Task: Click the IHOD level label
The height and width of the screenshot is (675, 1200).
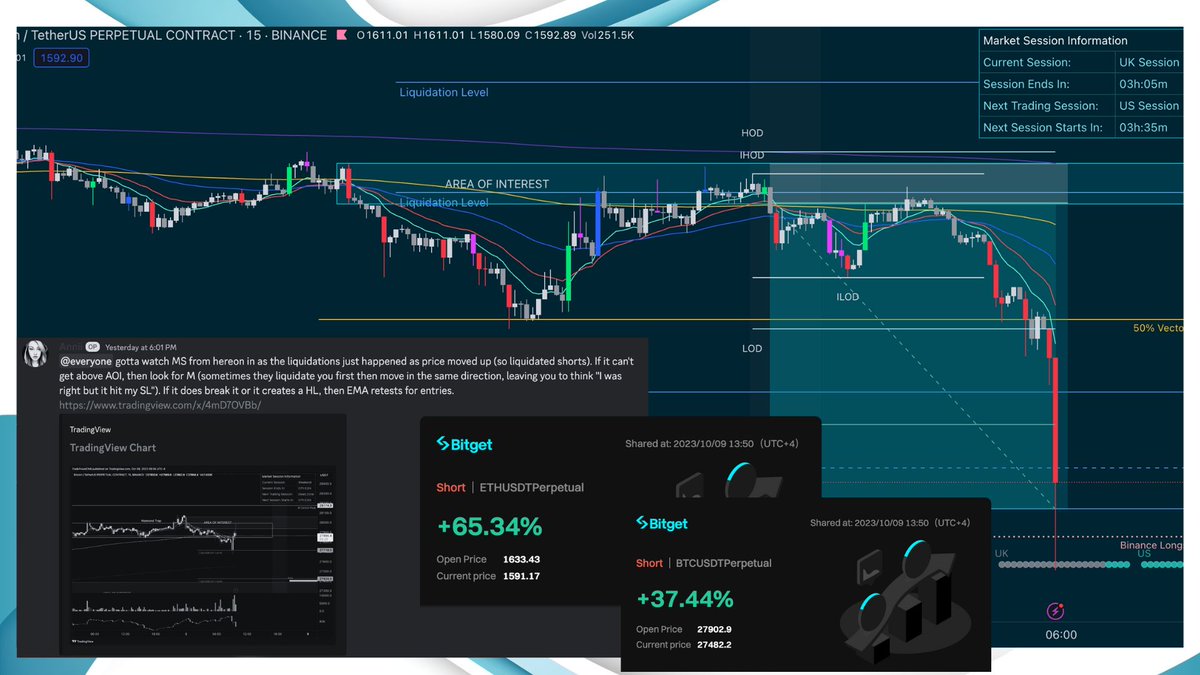Action: pos(752,155)
